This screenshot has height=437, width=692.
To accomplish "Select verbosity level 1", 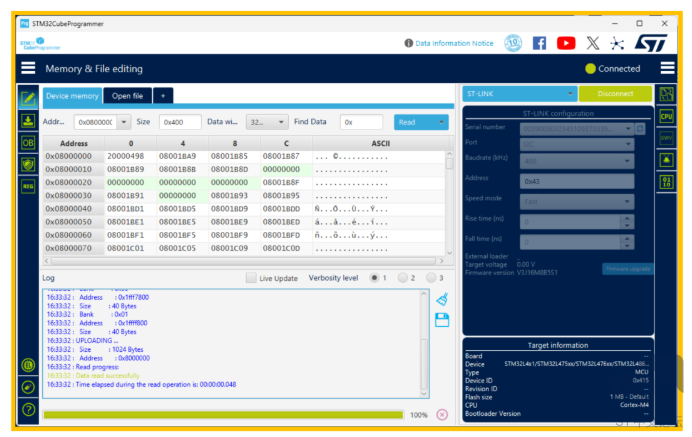I will tap(374, 278).
